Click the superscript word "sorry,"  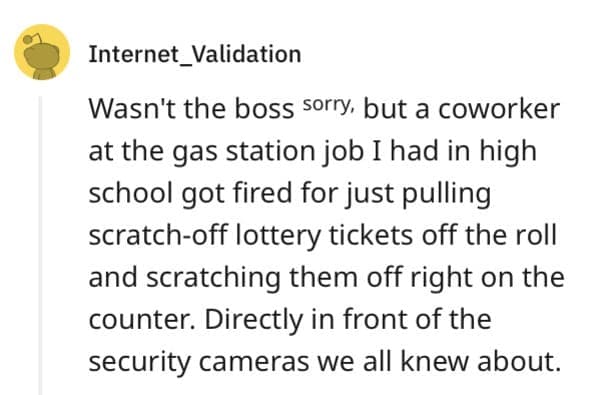329,105
